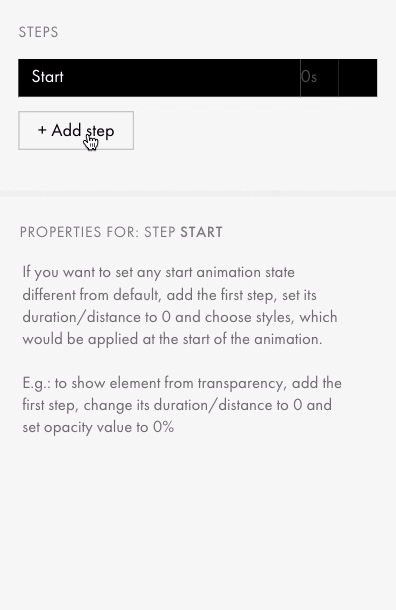Select the Start step row
This screenshot has width=396, height=610.
coord(198,77)
